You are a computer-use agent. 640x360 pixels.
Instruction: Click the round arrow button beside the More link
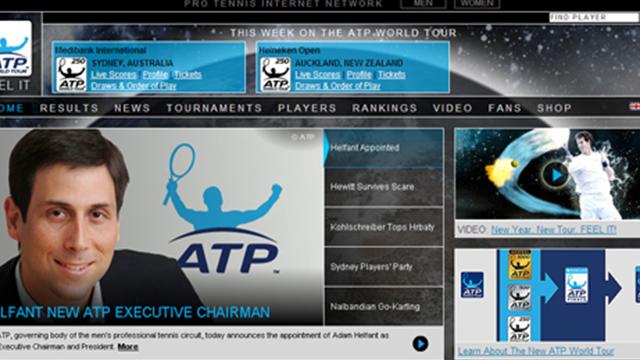420,344
